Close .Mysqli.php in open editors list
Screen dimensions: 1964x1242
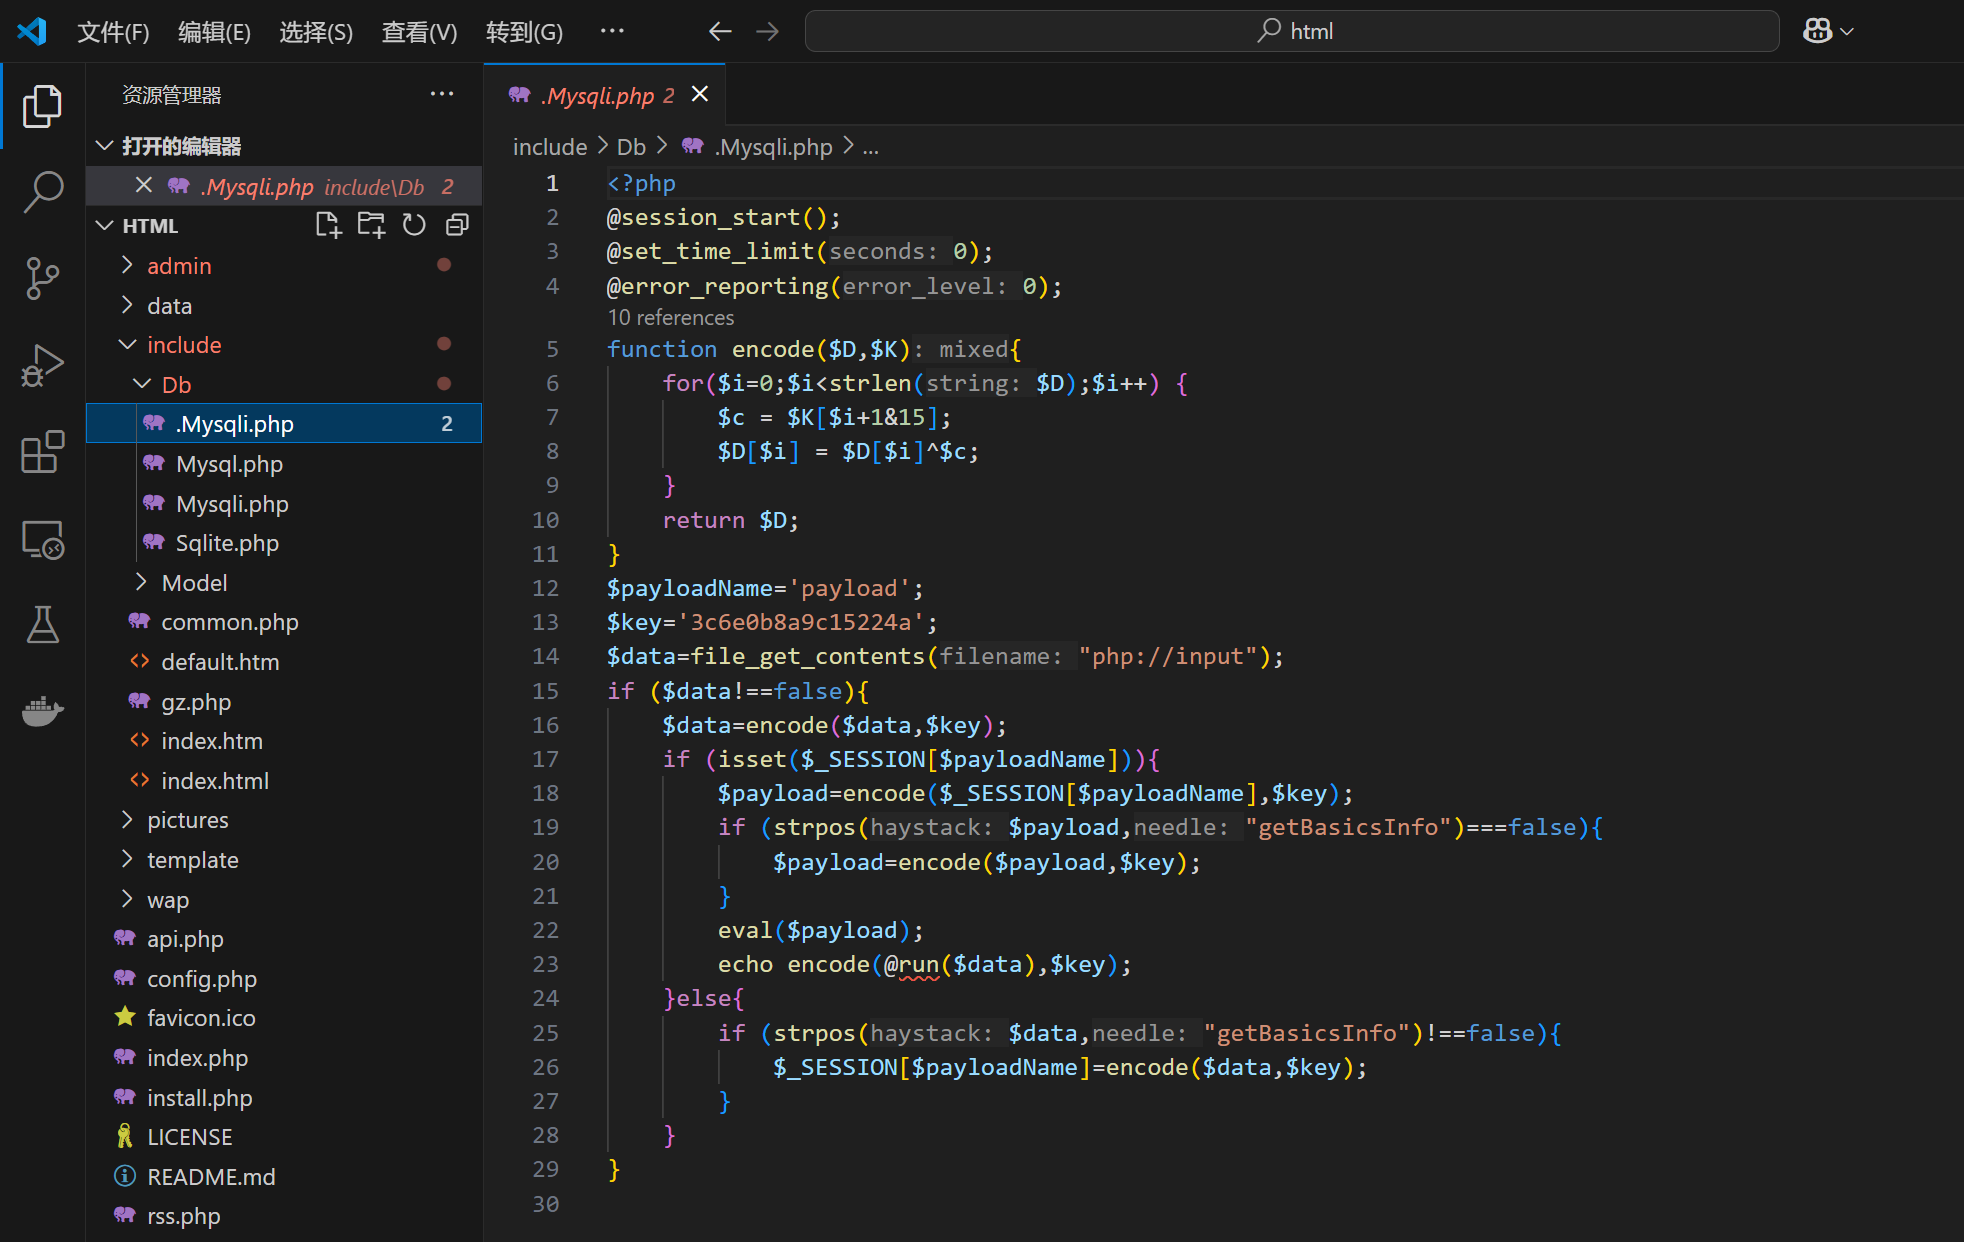coord(144,185)
